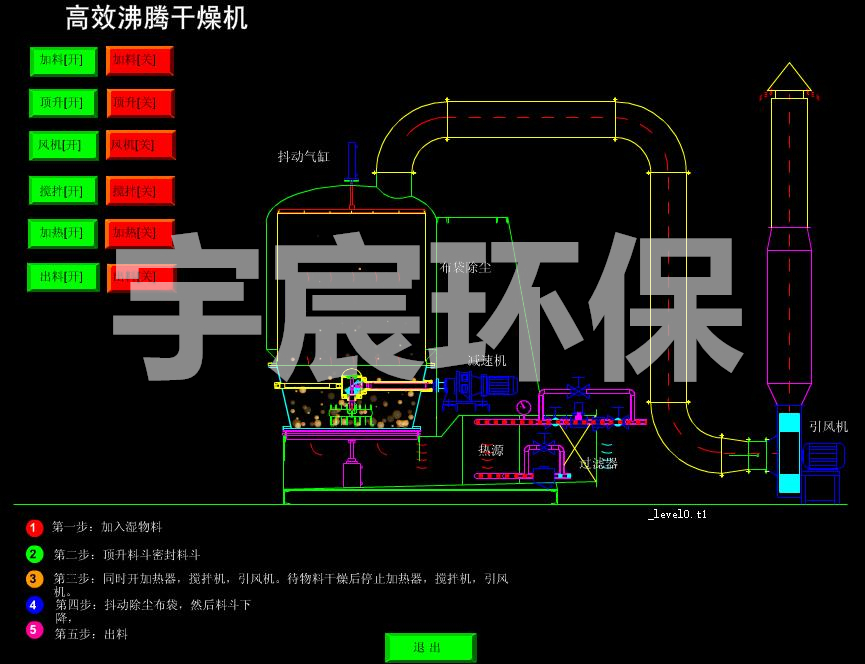
Task: Enable stirring via 搅拌[开]
Action: 64,191
